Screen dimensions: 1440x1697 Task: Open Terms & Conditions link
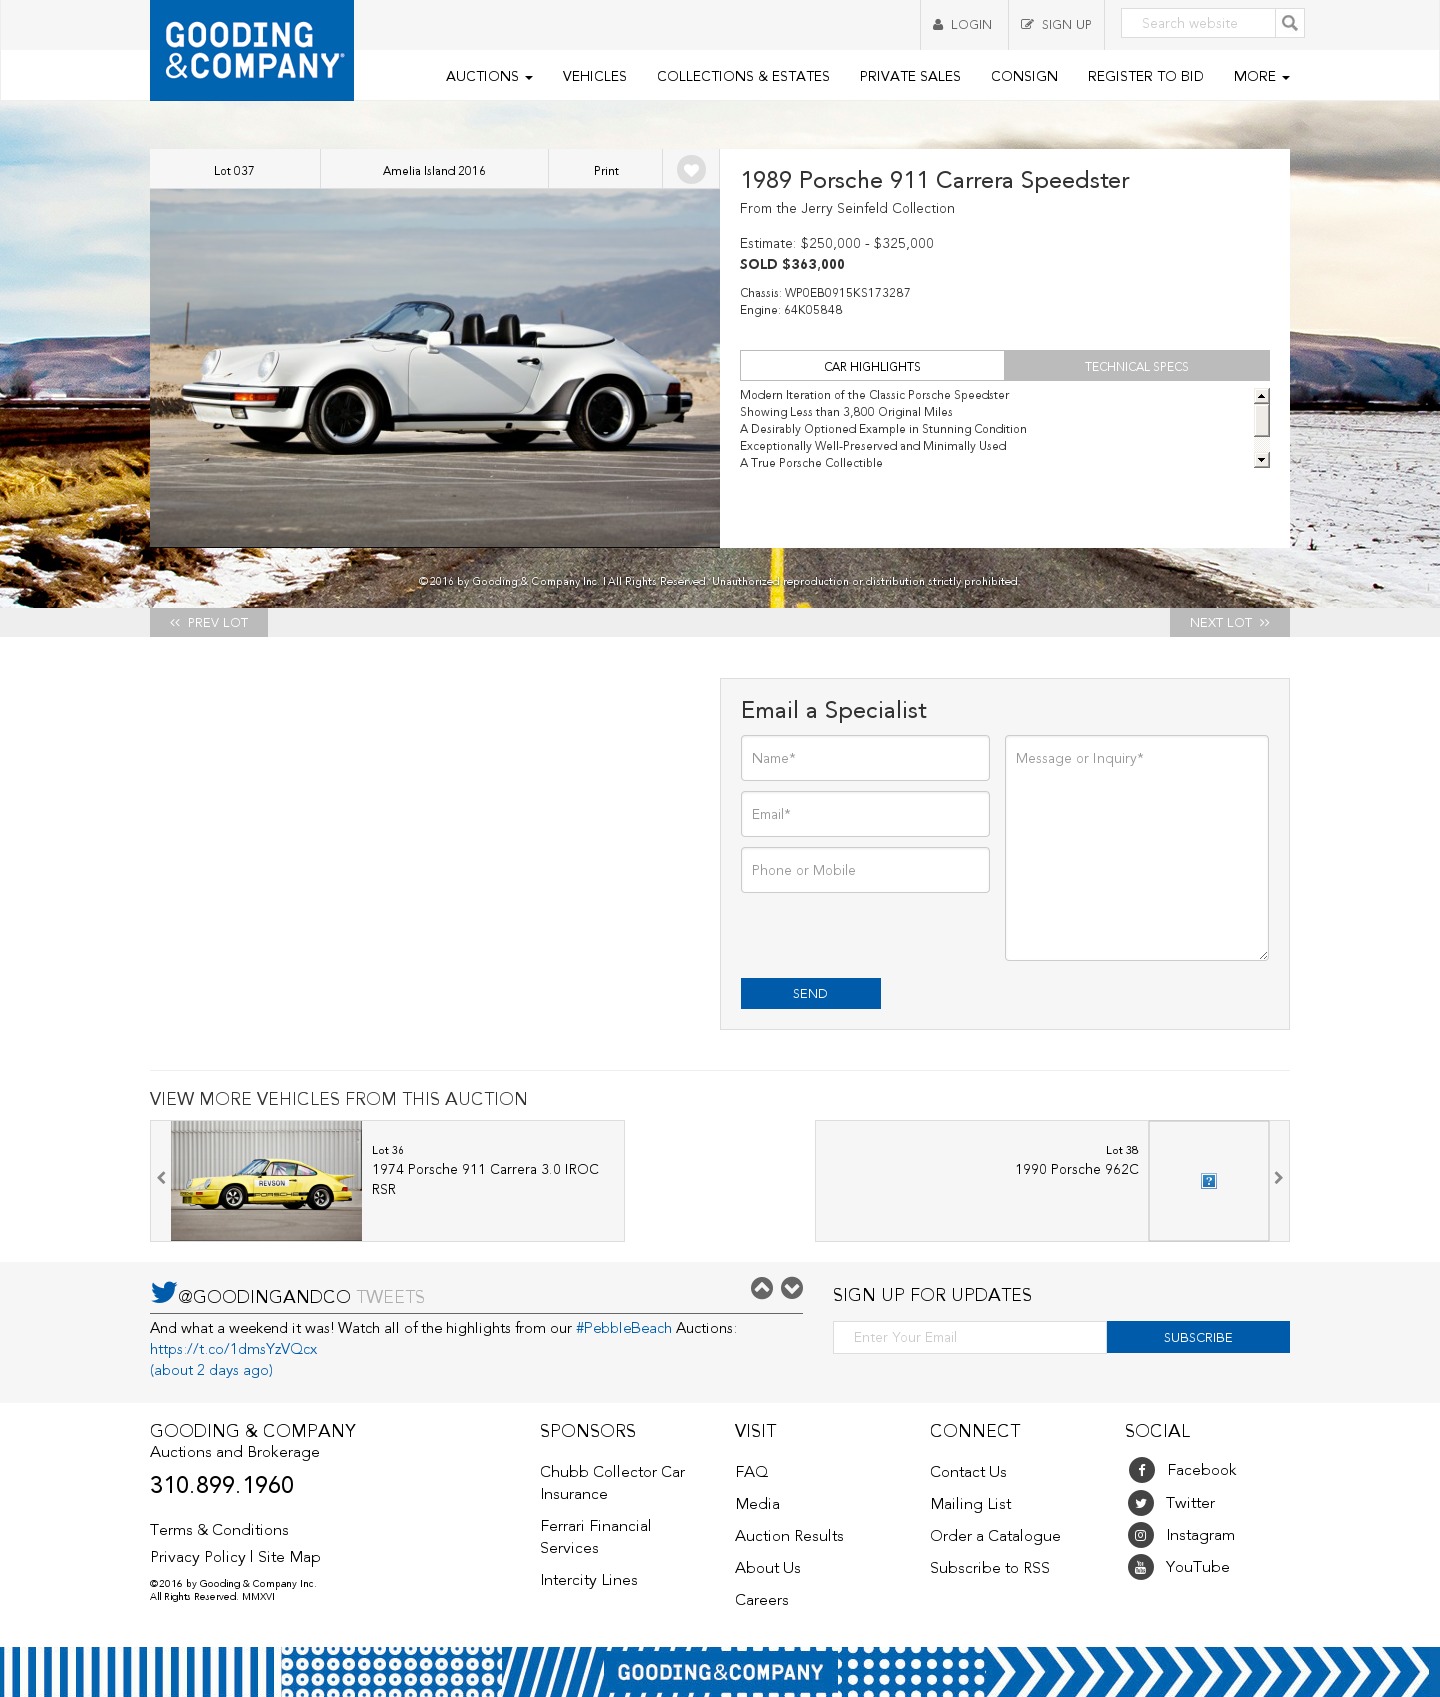(x=219, y=1530)
